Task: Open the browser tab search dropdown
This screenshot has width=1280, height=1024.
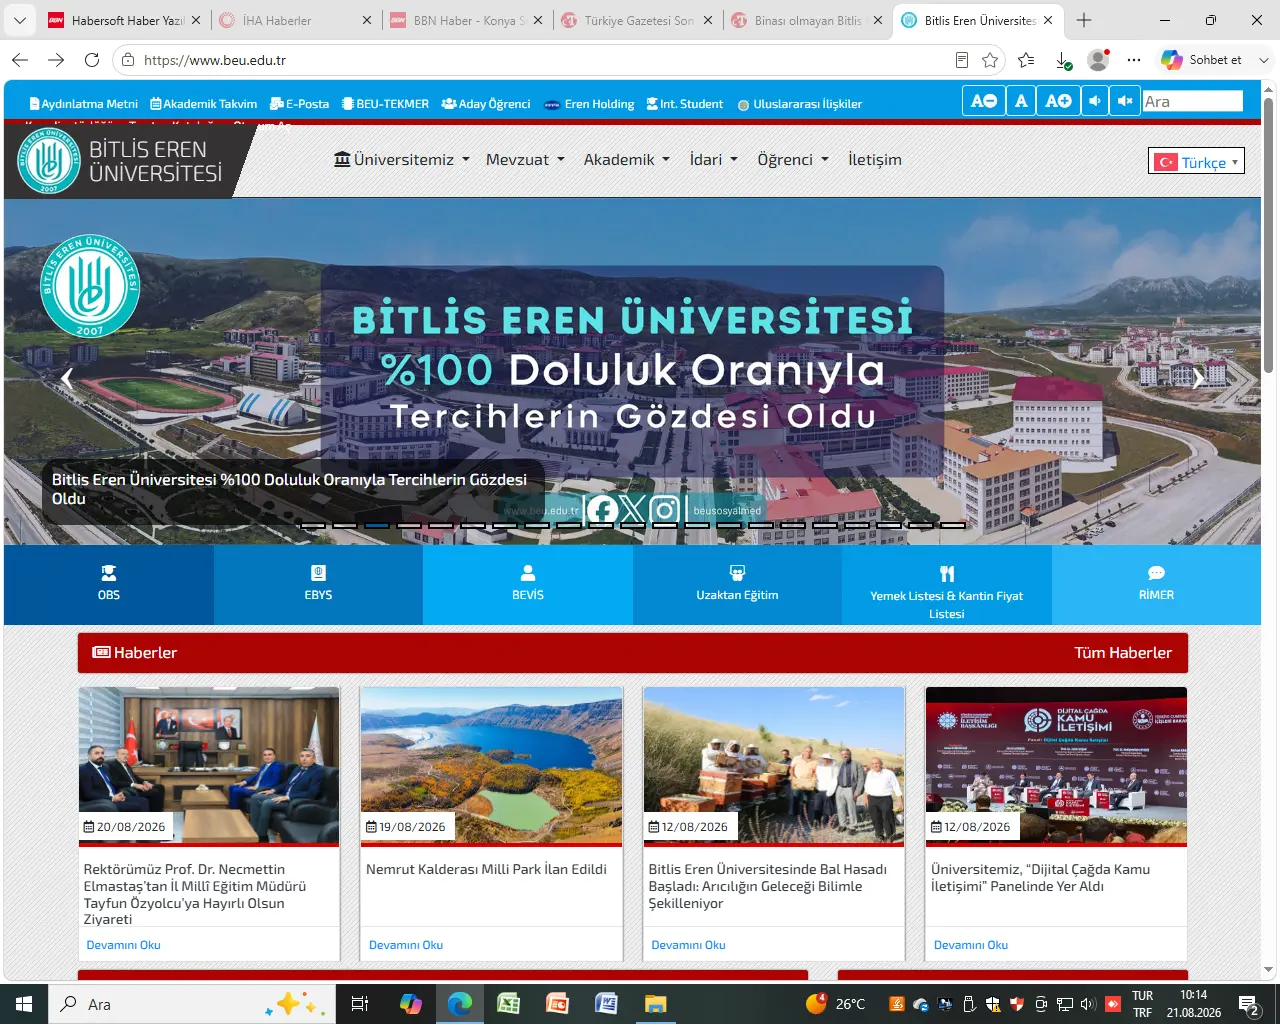Action: (20, 20)
